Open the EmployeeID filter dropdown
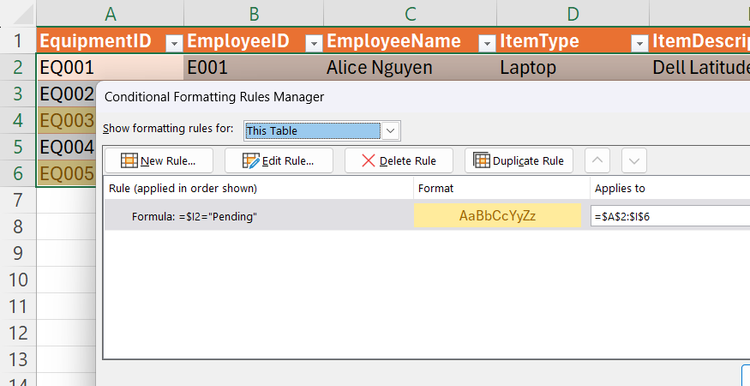 pyautogui.click(x=314, y=44)
